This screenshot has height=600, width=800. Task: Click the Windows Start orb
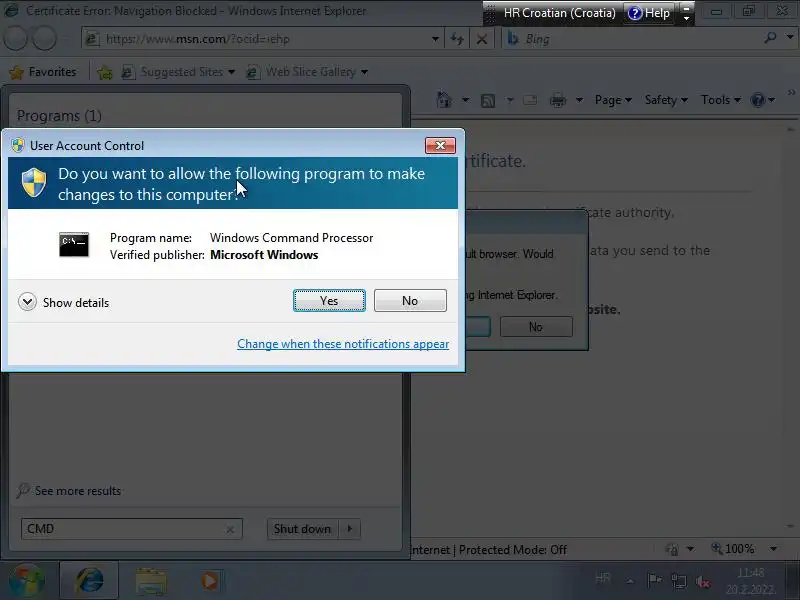click(x=27, y=581)
